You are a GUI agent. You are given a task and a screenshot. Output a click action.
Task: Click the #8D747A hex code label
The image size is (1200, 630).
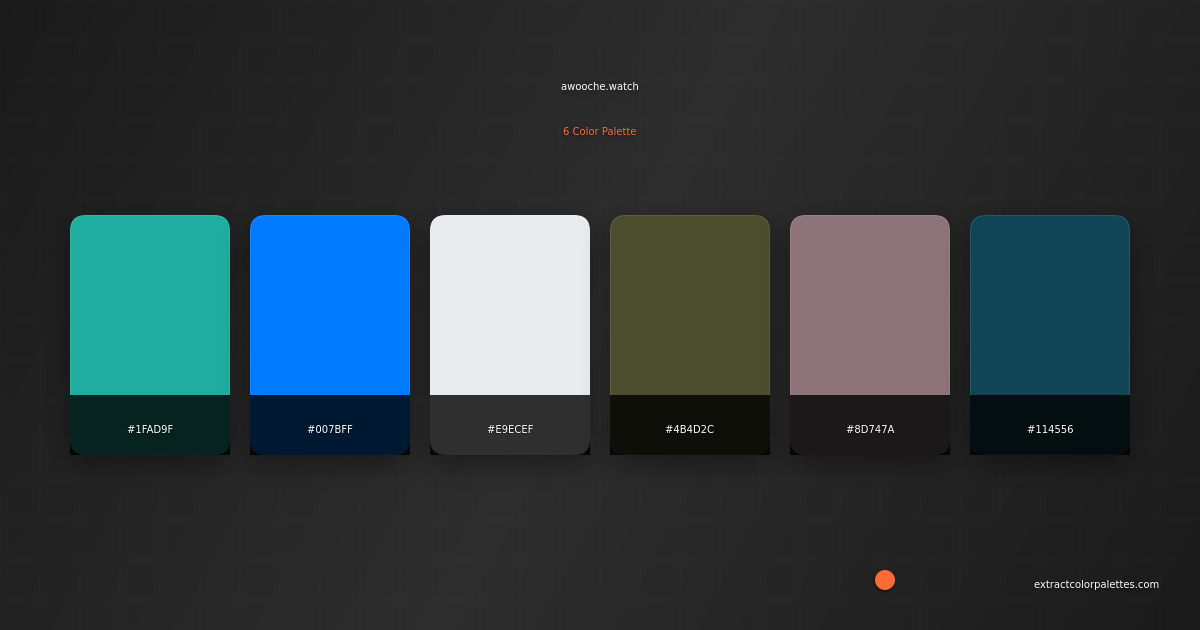tap(870, 429)
